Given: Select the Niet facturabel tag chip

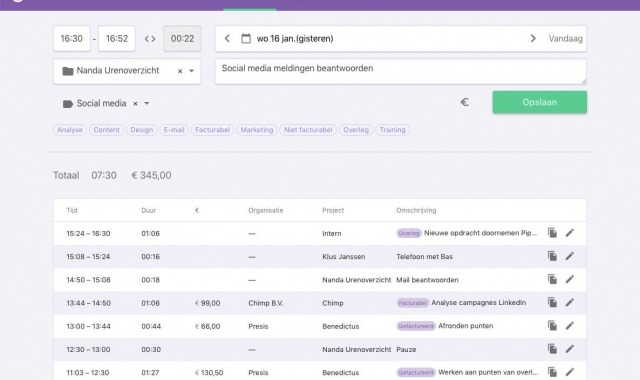Looking at the screenshot, I should 308,130.
